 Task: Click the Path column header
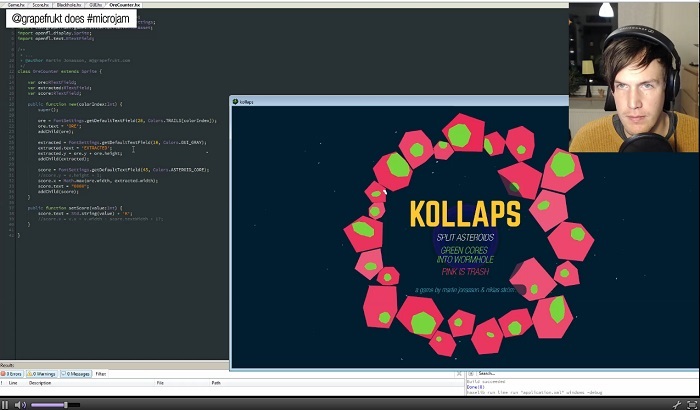tap(216, 382)
